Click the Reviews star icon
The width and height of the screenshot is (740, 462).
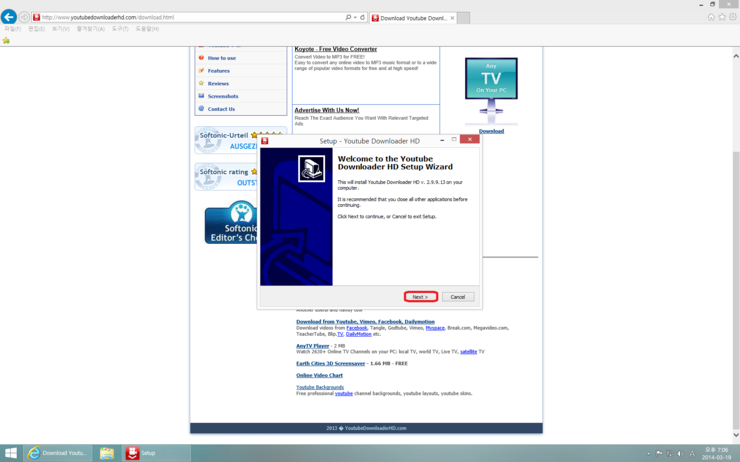[x=202, y=83]
